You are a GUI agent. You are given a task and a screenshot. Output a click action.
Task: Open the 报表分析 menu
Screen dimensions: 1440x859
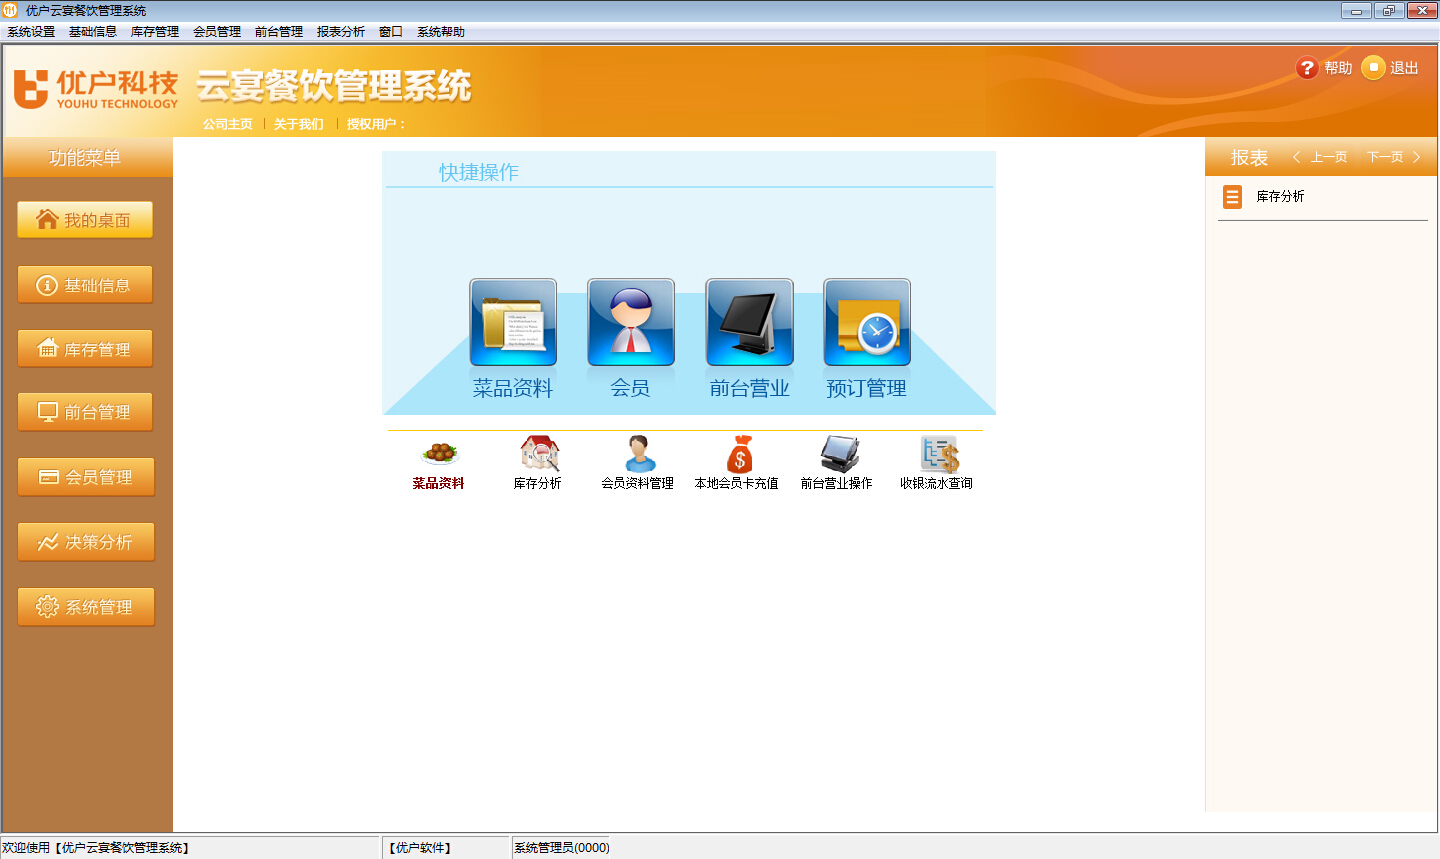(x=340, y=32)
